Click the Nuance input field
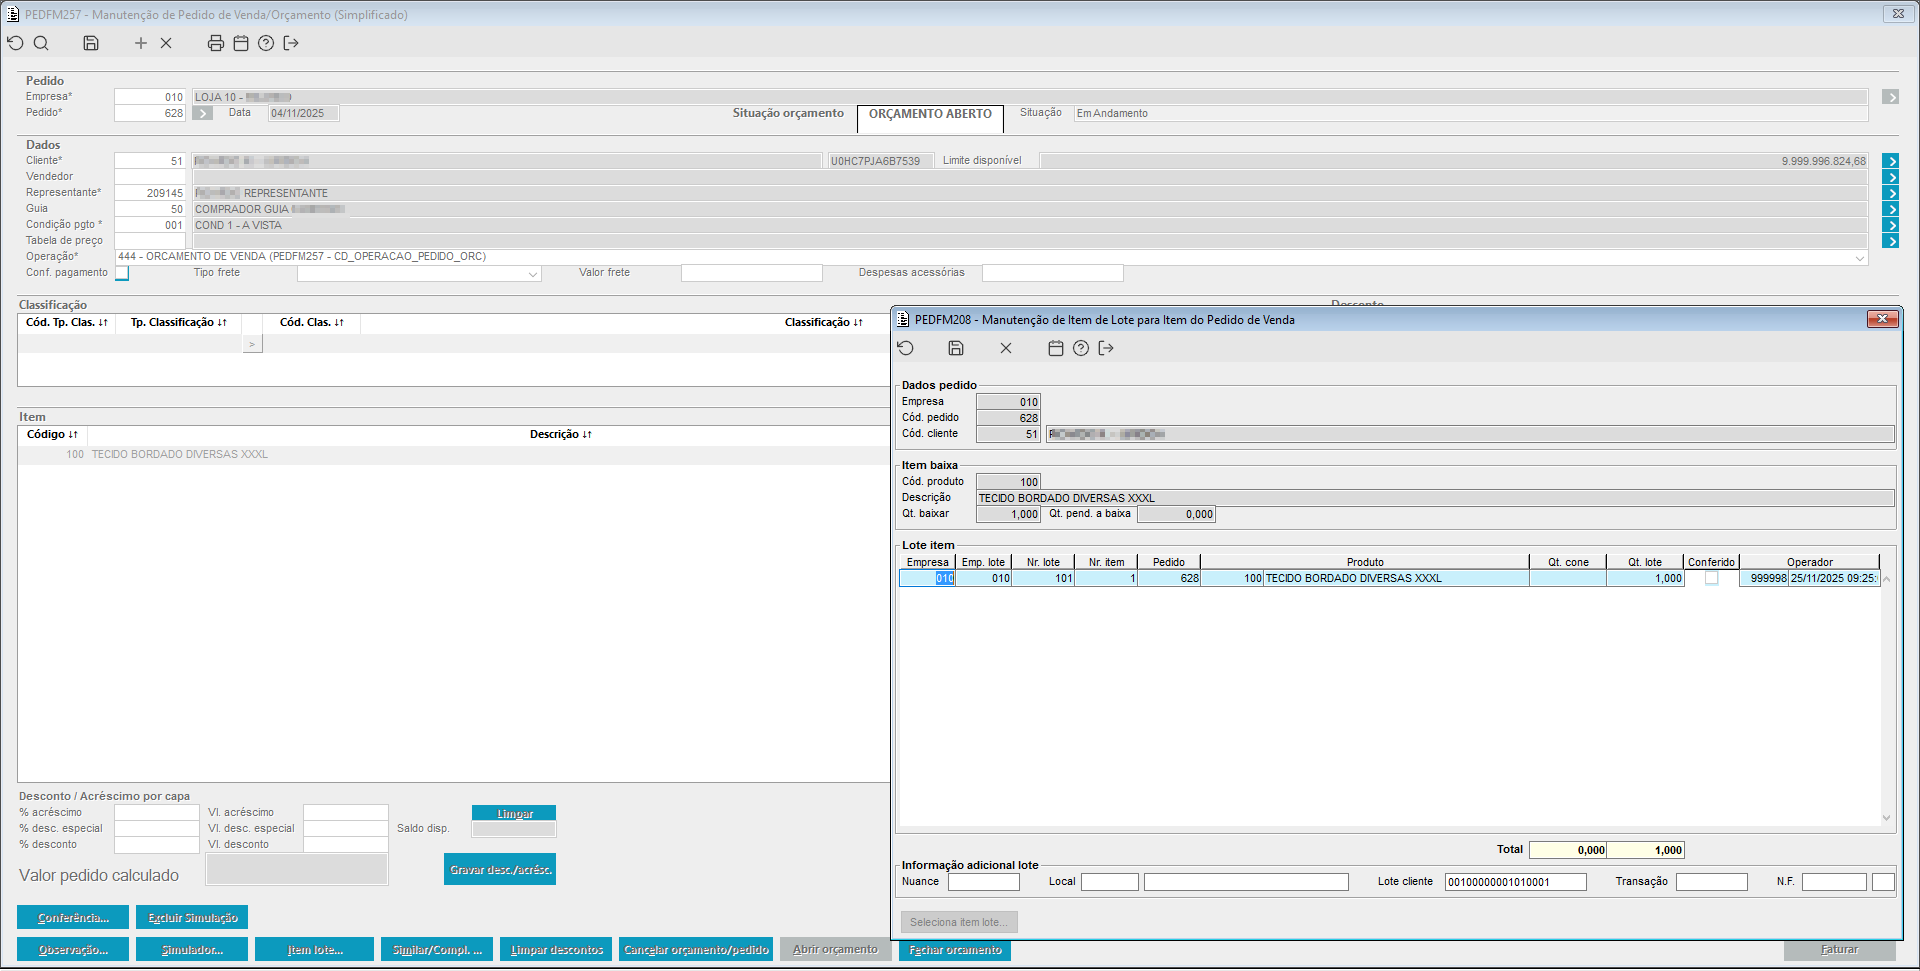1920x971 pixels. click(984, 882)
